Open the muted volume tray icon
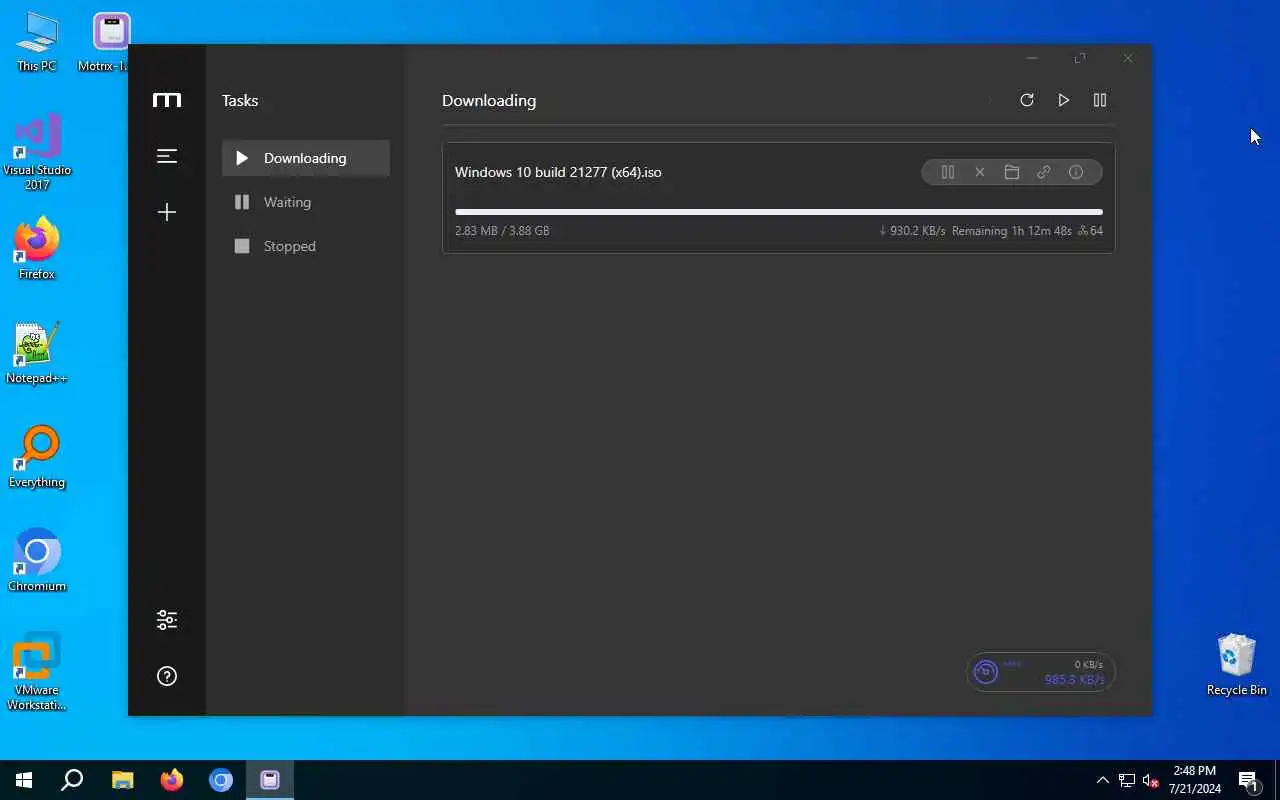 point(1151,780)
